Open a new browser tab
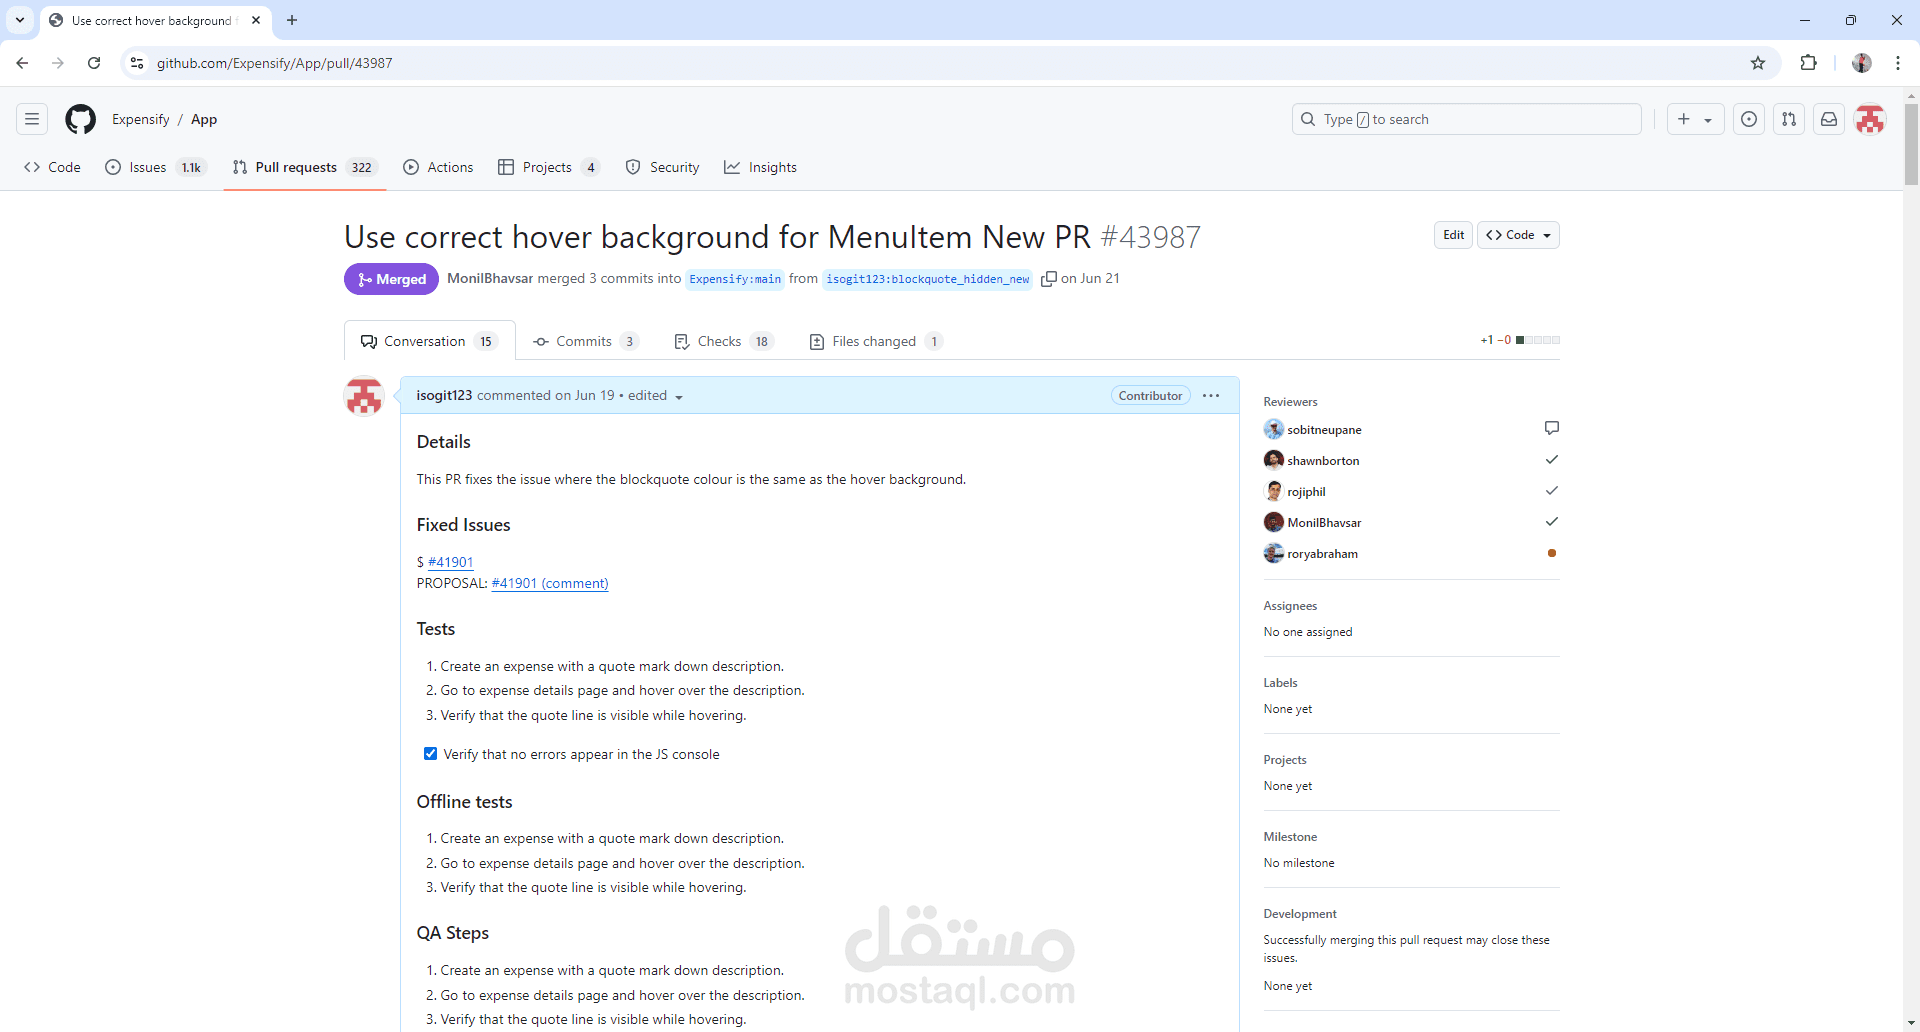Screen dimensions: 1920x1032 292,20
